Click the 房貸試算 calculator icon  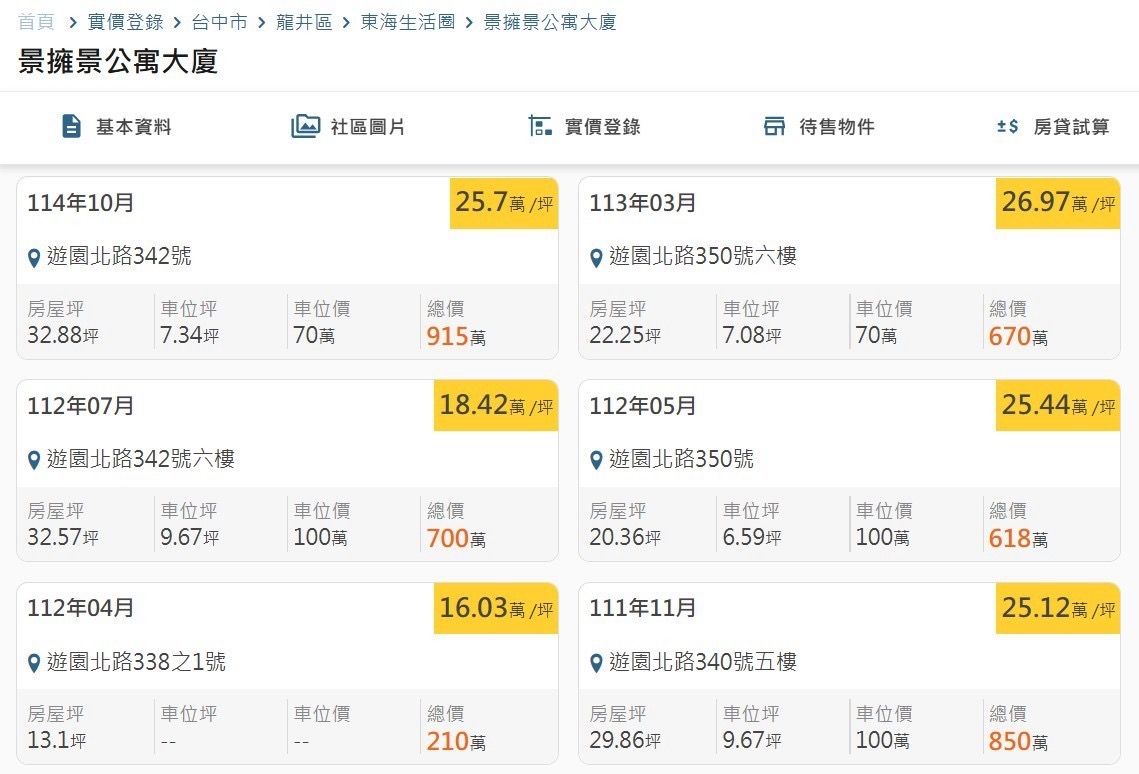coord(1007,127)
